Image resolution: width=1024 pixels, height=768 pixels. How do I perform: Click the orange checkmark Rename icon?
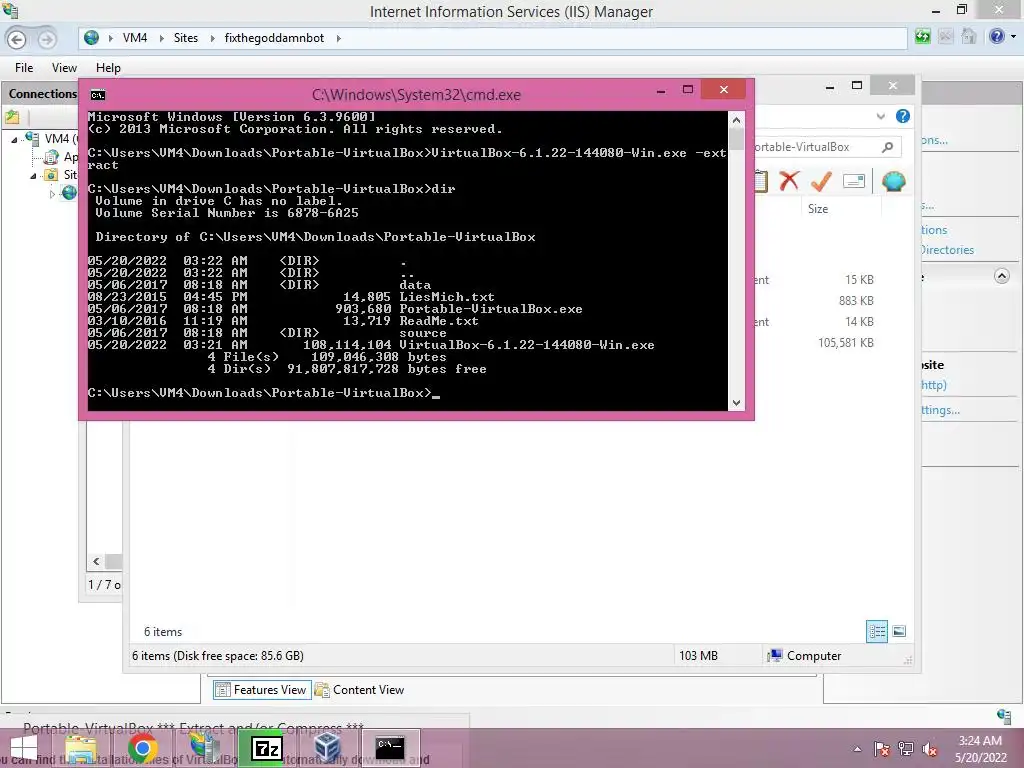(x=821, y=181)
